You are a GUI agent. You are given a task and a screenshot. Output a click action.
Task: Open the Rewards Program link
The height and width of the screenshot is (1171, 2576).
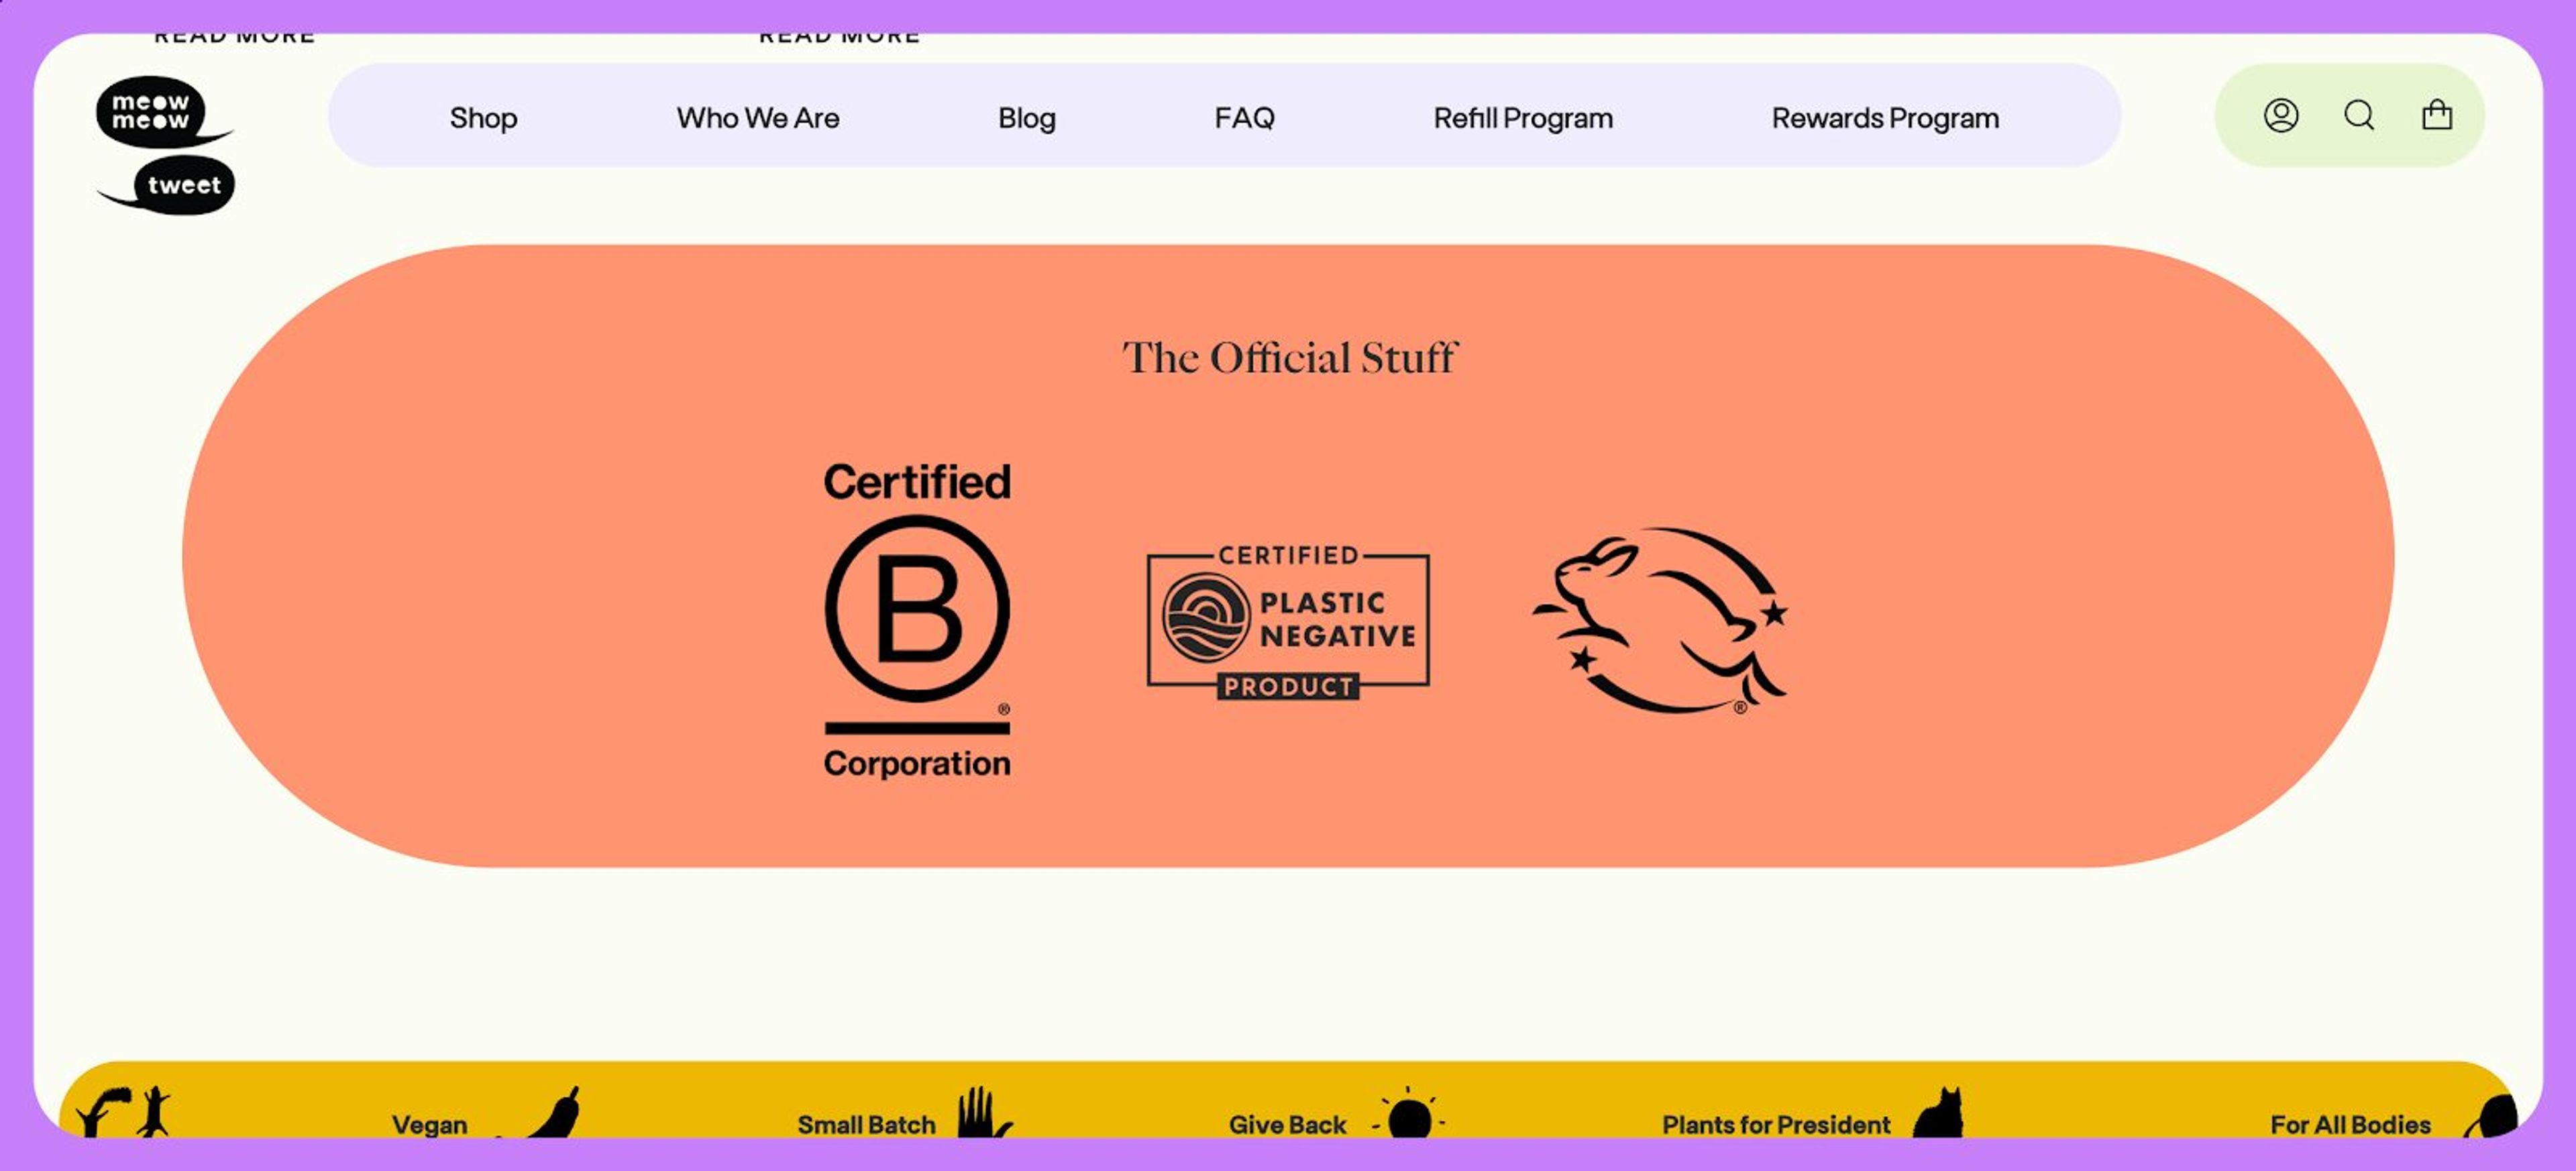point(1884,118)
